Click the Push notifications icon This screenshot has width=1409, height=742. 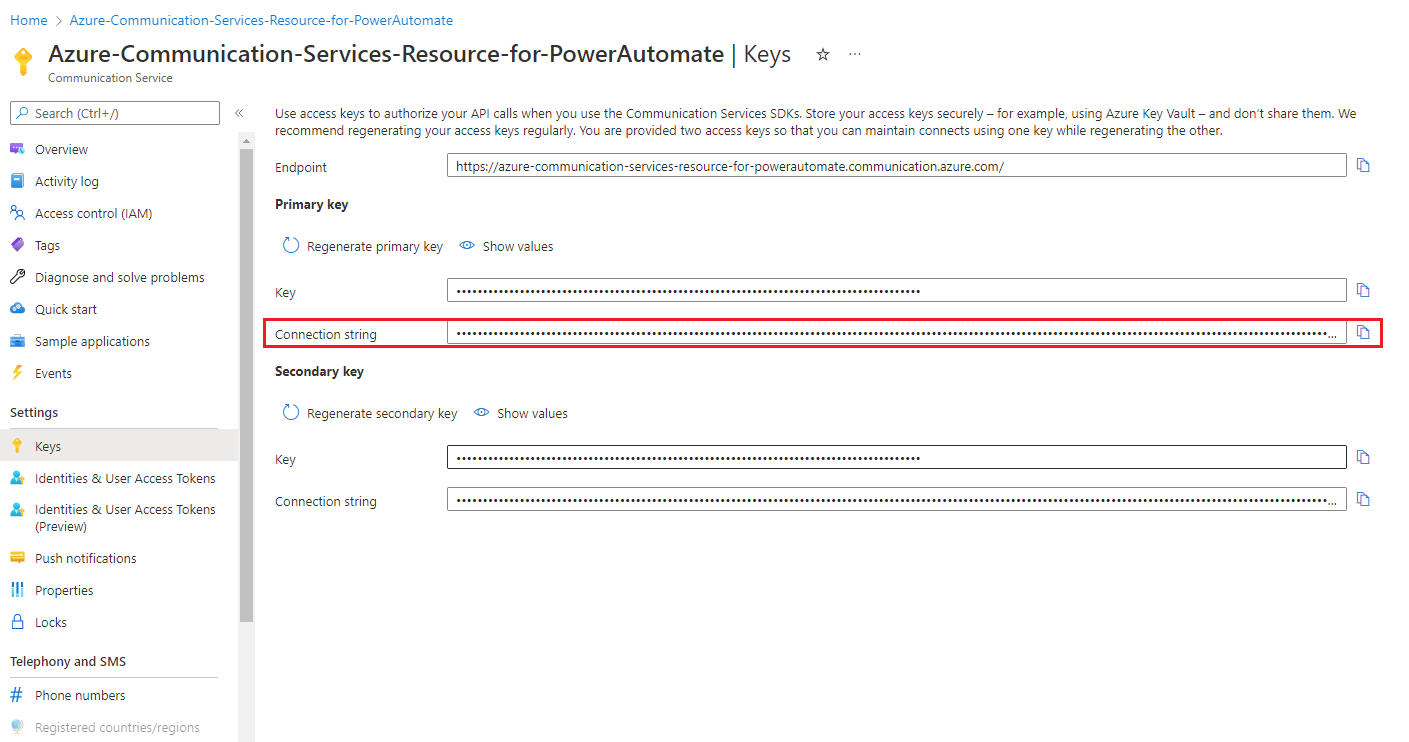pos(17,558)
